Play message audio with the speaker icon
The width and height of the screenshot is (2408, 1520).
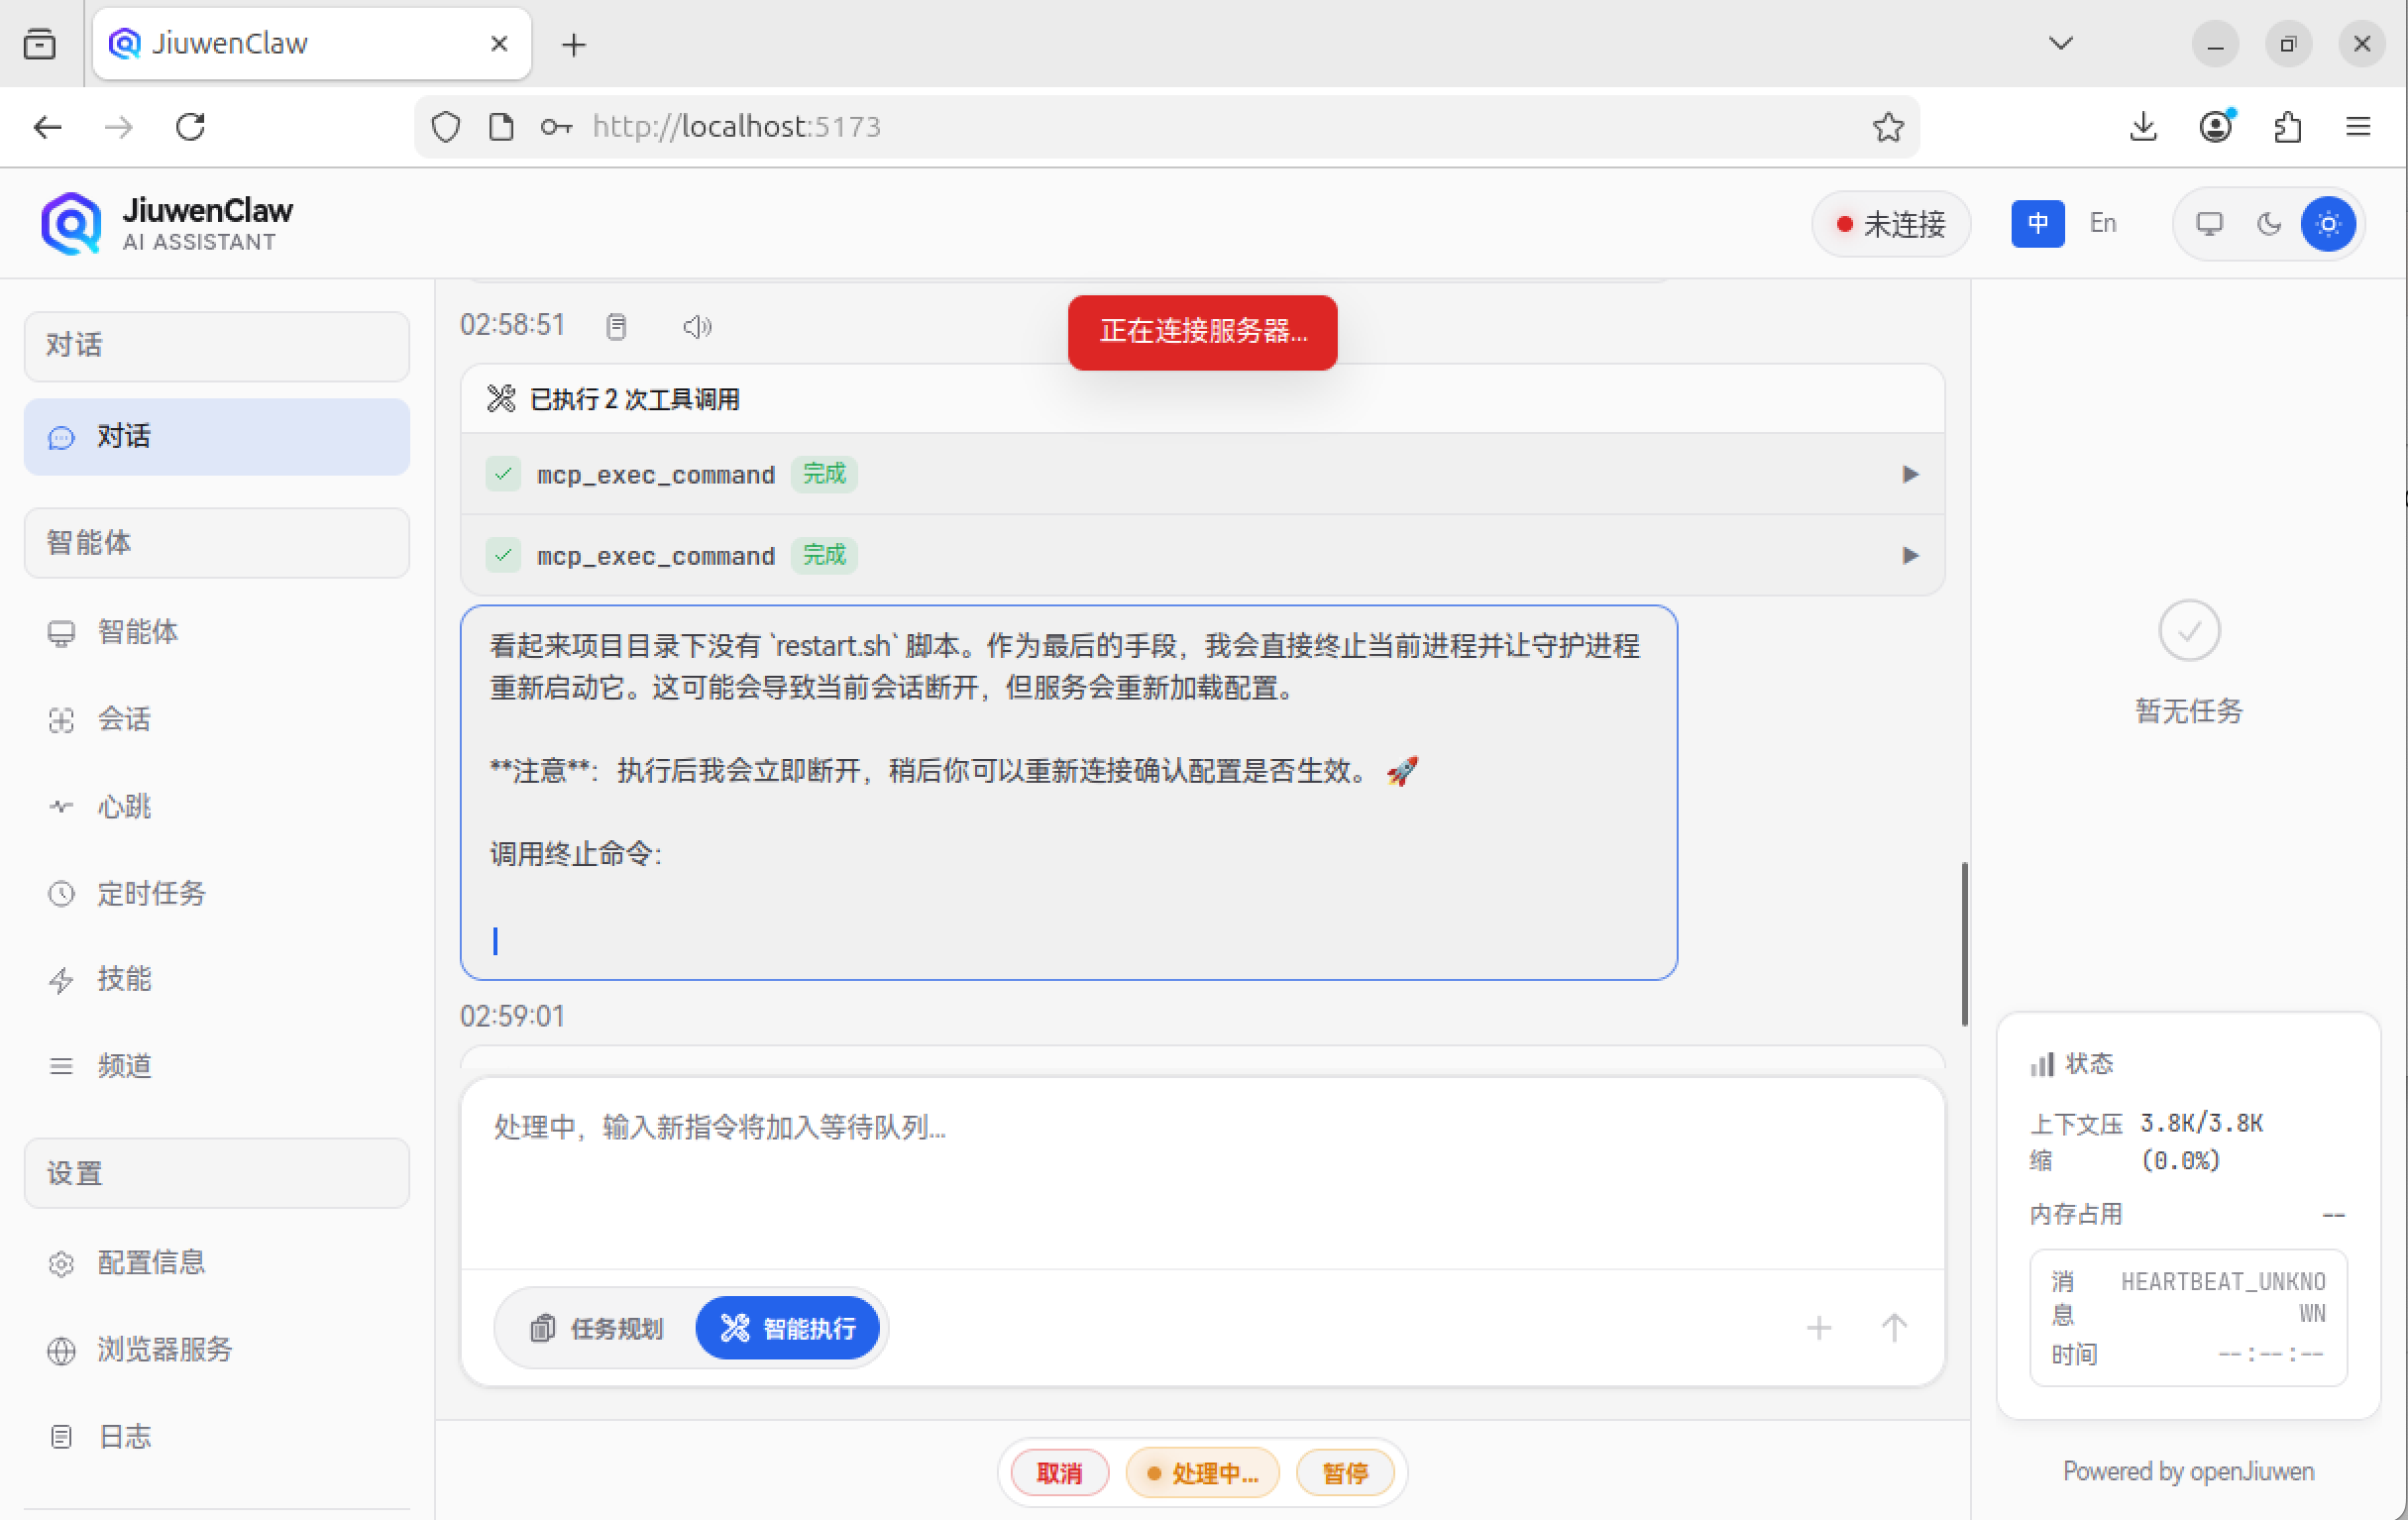tap(697, 325)
